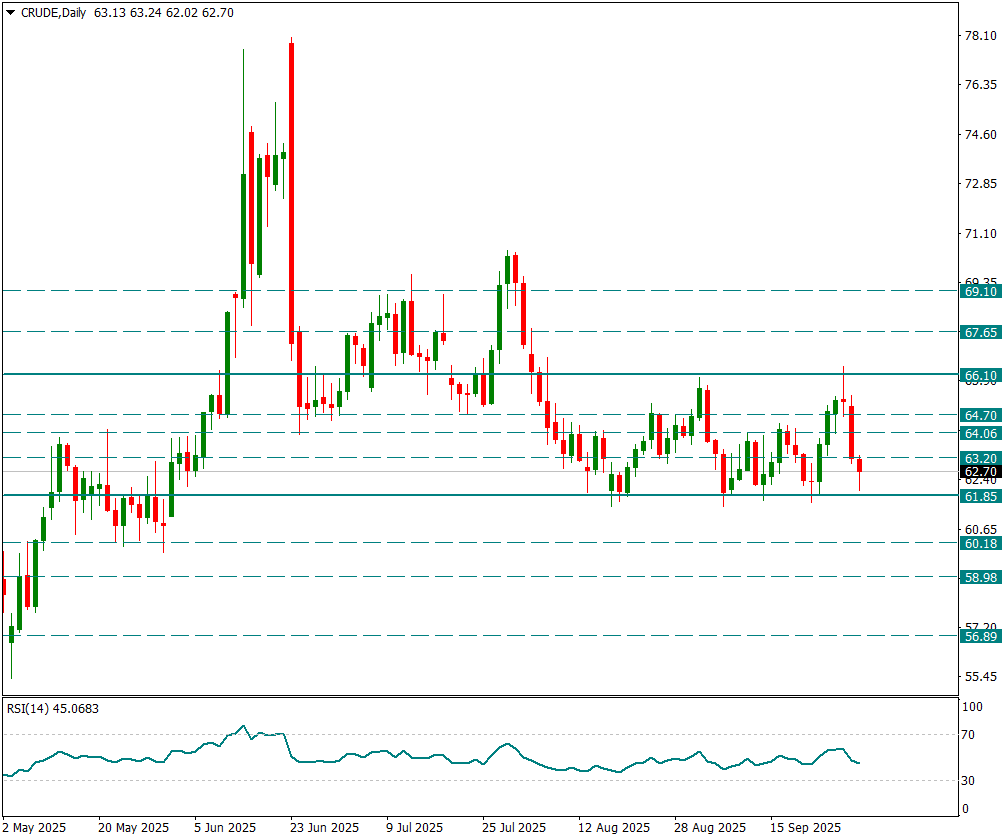Click the RSI(14) 45.0683 indicator label
This screenshot has width=1008, height=840.
(x=53, y=709)
